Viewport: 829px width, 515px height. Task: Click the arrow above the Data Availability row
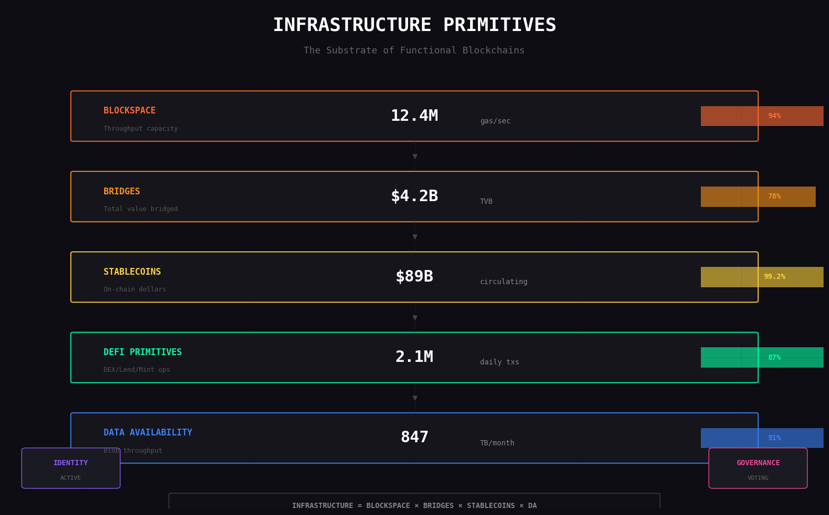415,398
